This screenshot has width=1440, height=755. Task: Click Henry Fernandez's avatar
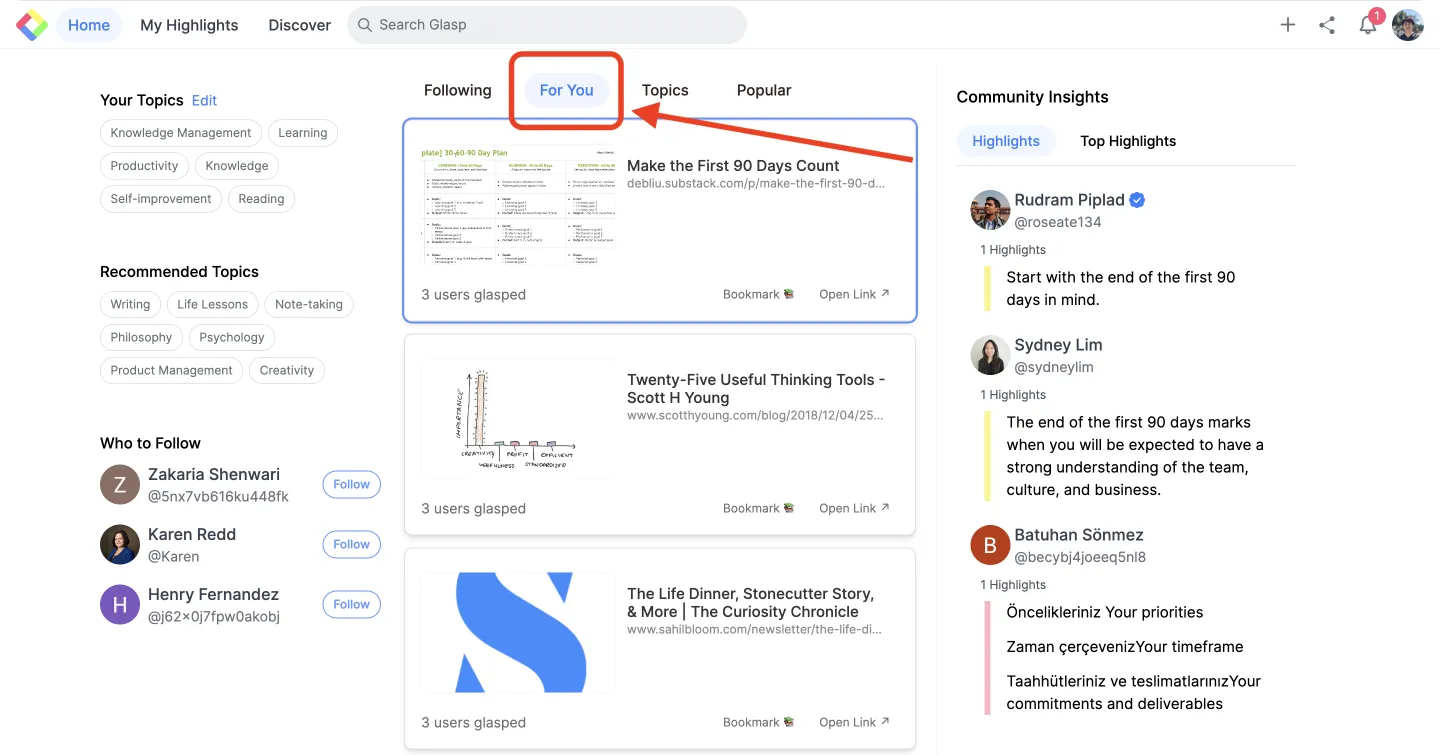pos(120,604)
